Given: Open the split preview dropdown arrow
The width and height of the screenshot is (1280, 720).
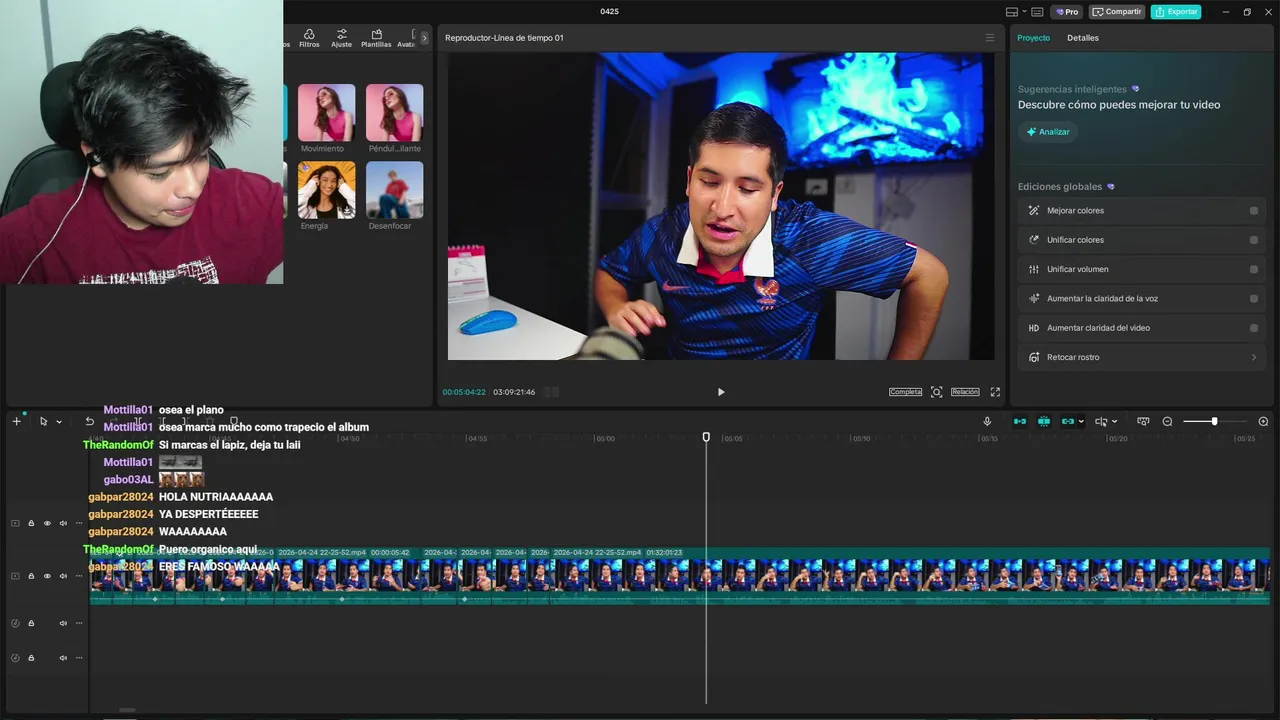Looking at the screenshot, I should 1115,422.
